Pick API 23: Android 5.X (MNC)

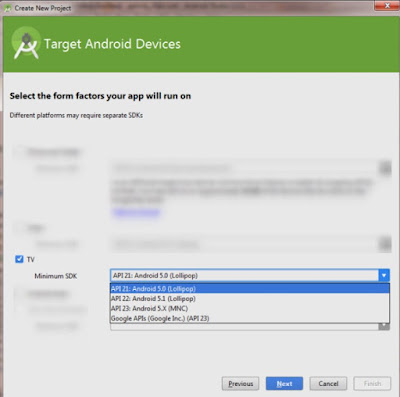click(x=250, y=308)
